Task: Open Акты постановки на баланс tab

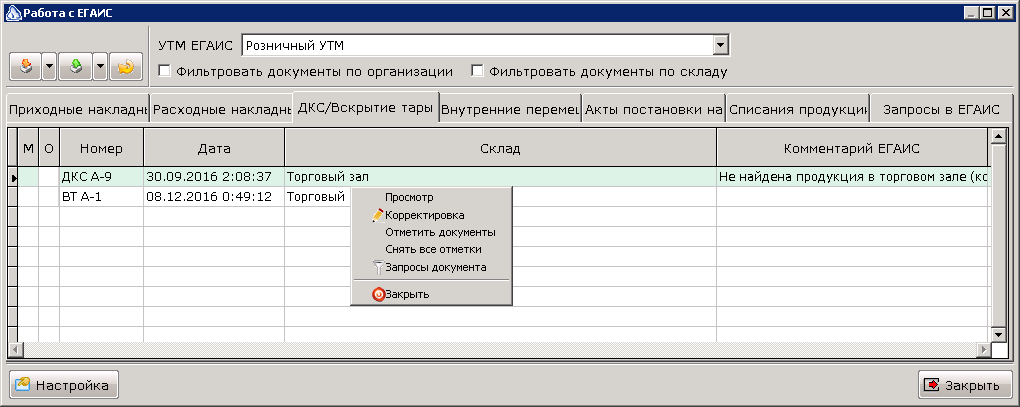Action: pos(654,110)
